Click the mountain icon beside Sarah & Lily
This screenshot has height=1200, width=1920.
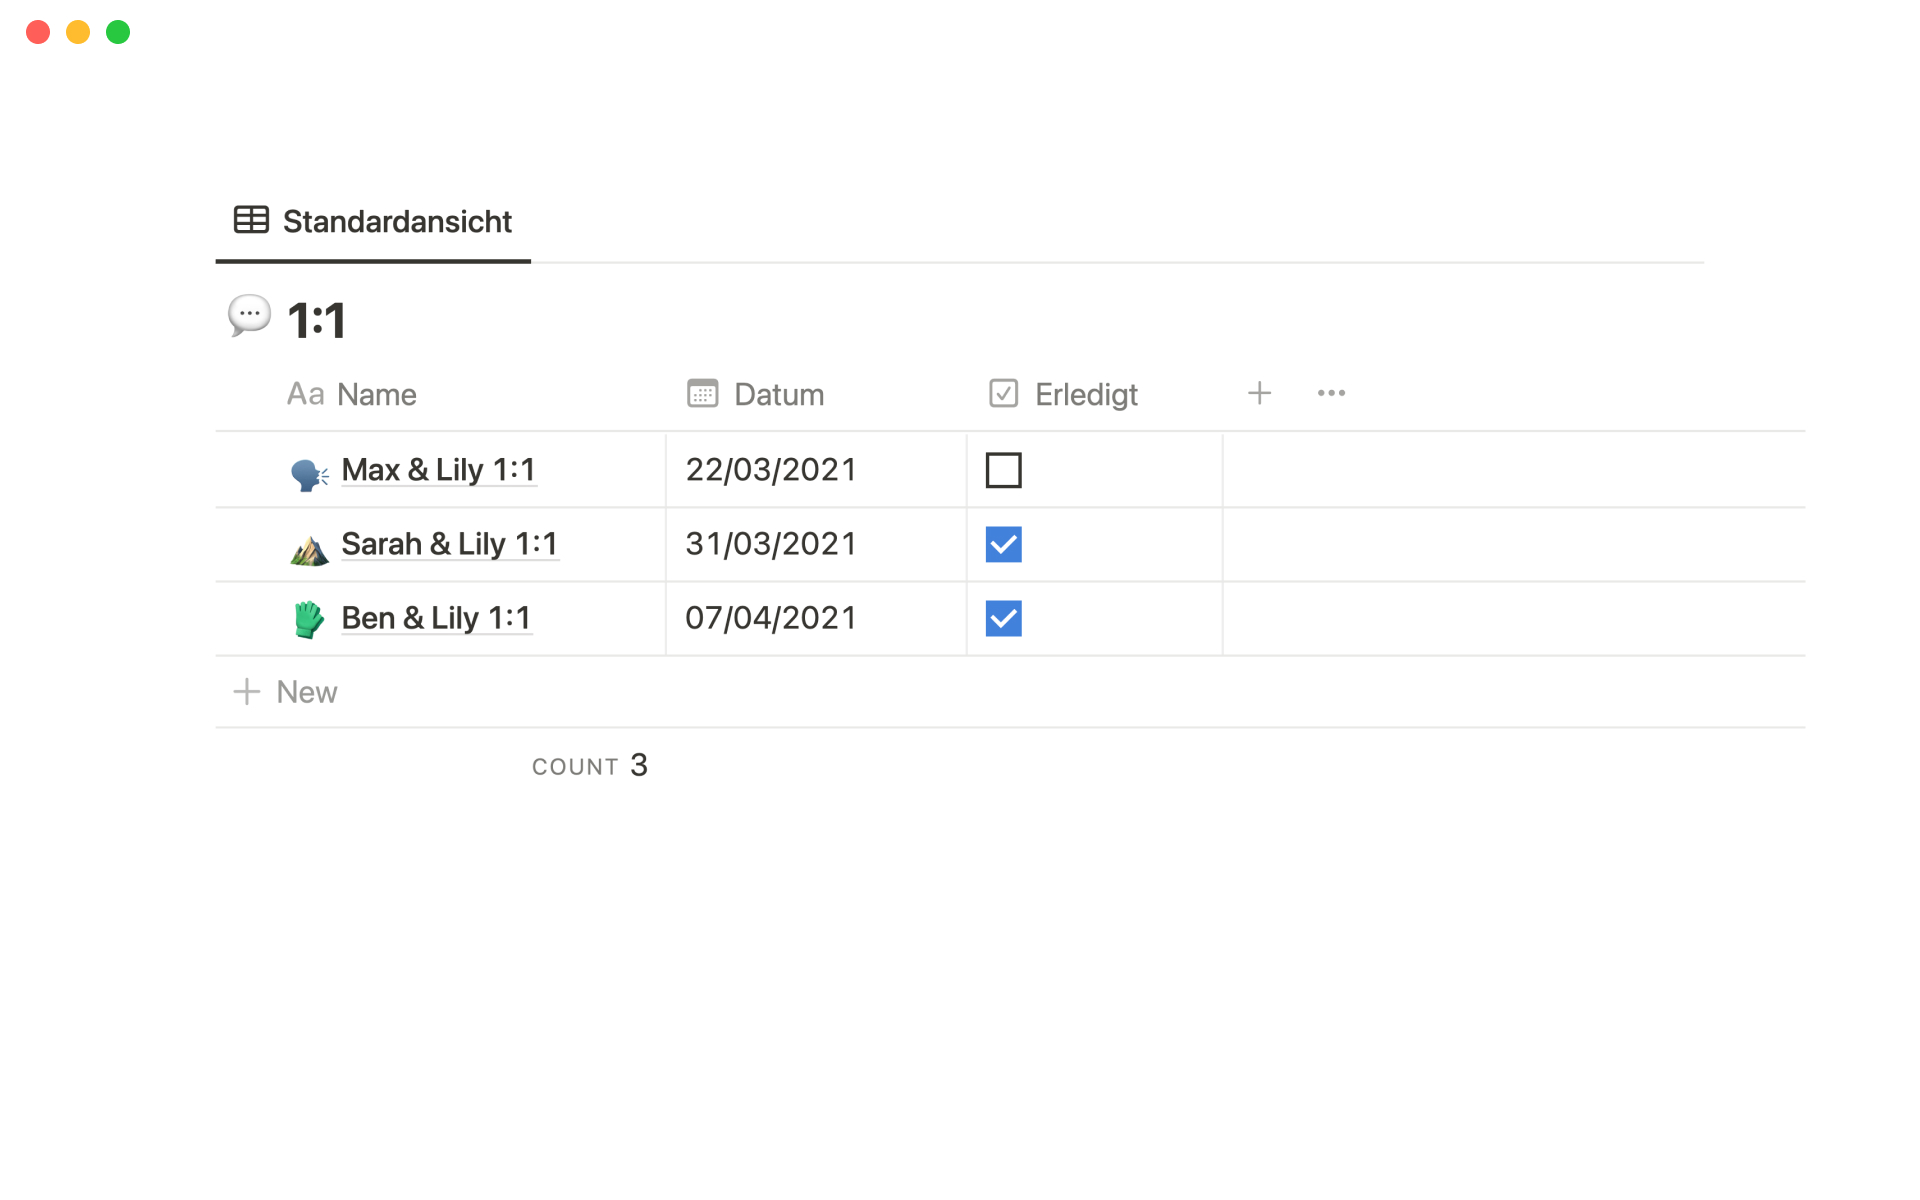pos(309,549)
